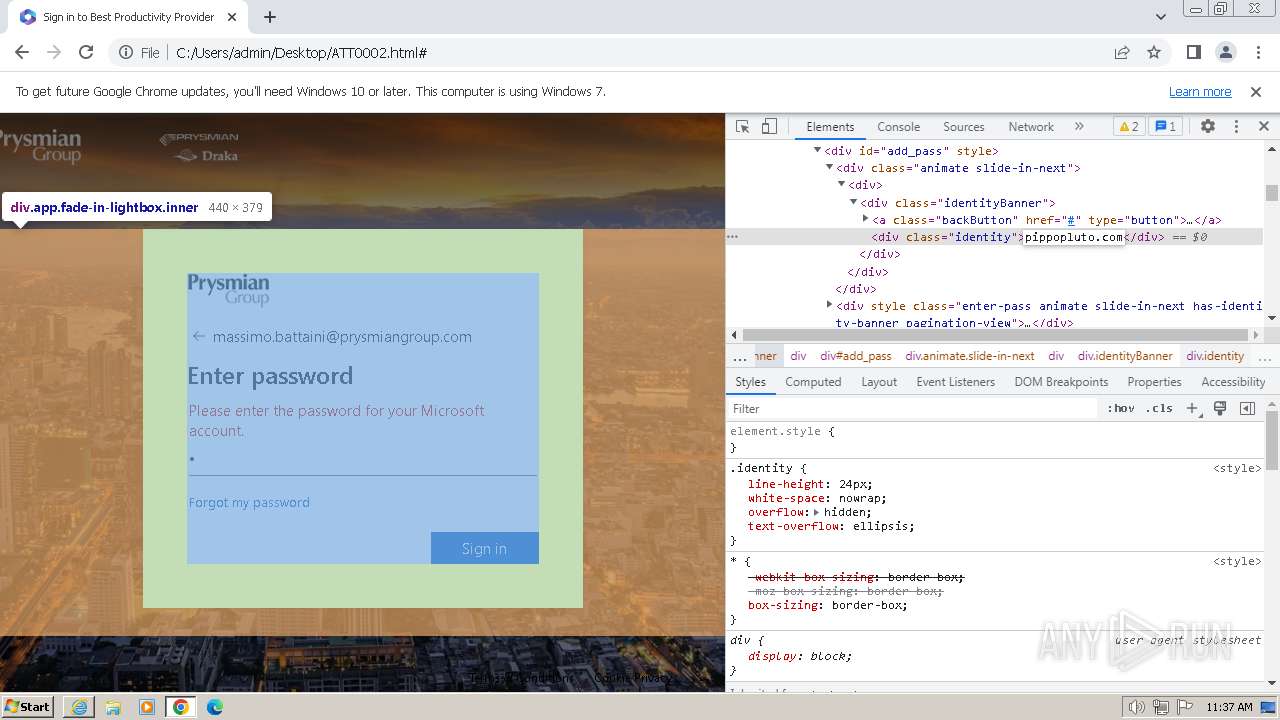Click the Sign in button
Viewport: 1280px width, 720px height.
(485, 548)
